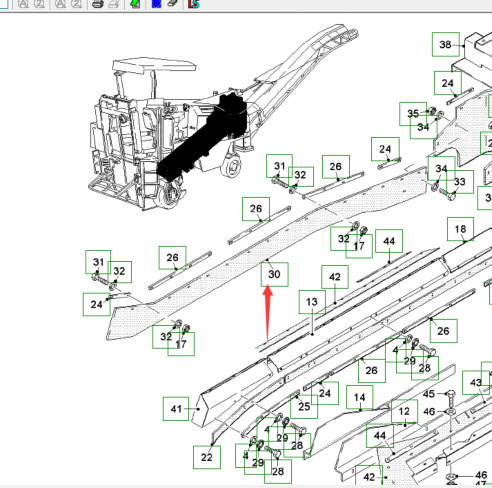Click part number 35 label
Screen dimensions: 492x488
pos(413,114)
